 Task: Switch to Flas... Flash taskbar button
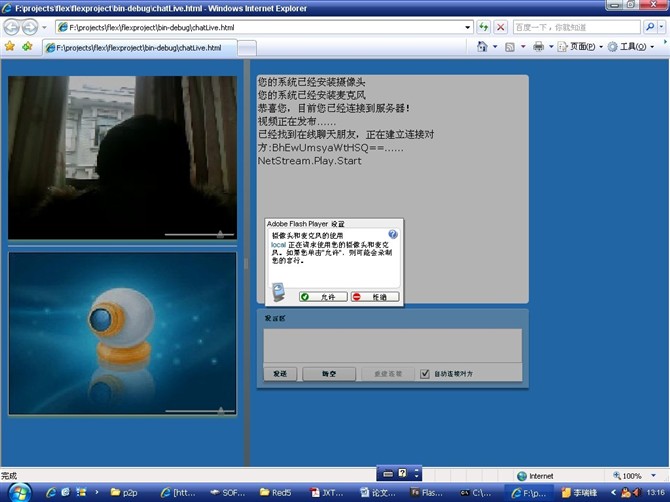pos(427,493)
